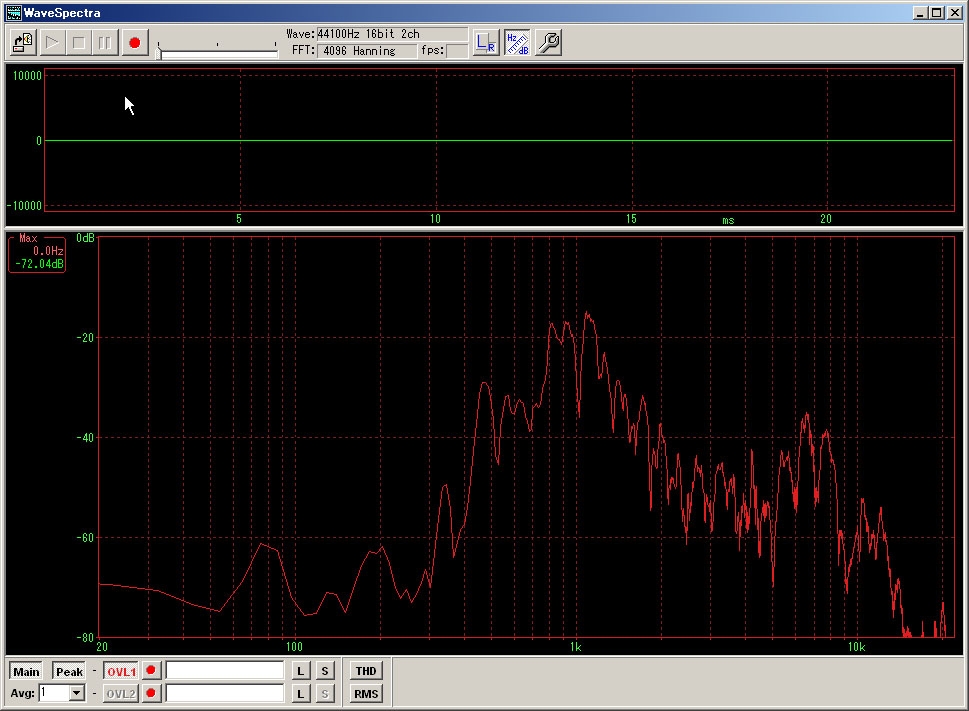
Task: Open a wave file with the file icon
Action: 23,43
